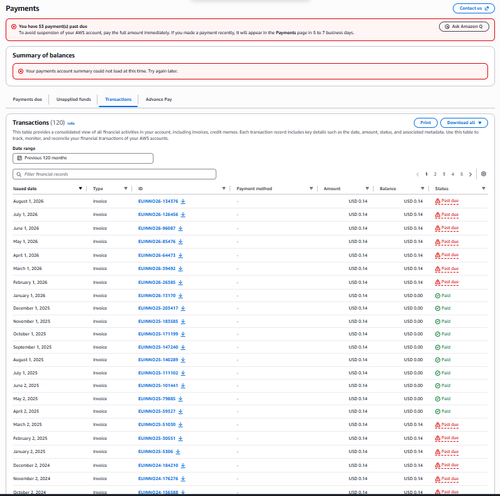Open the Advance Pay tab
The height and width of the screenshot is (496, 500).
click(x=159, y=99)
